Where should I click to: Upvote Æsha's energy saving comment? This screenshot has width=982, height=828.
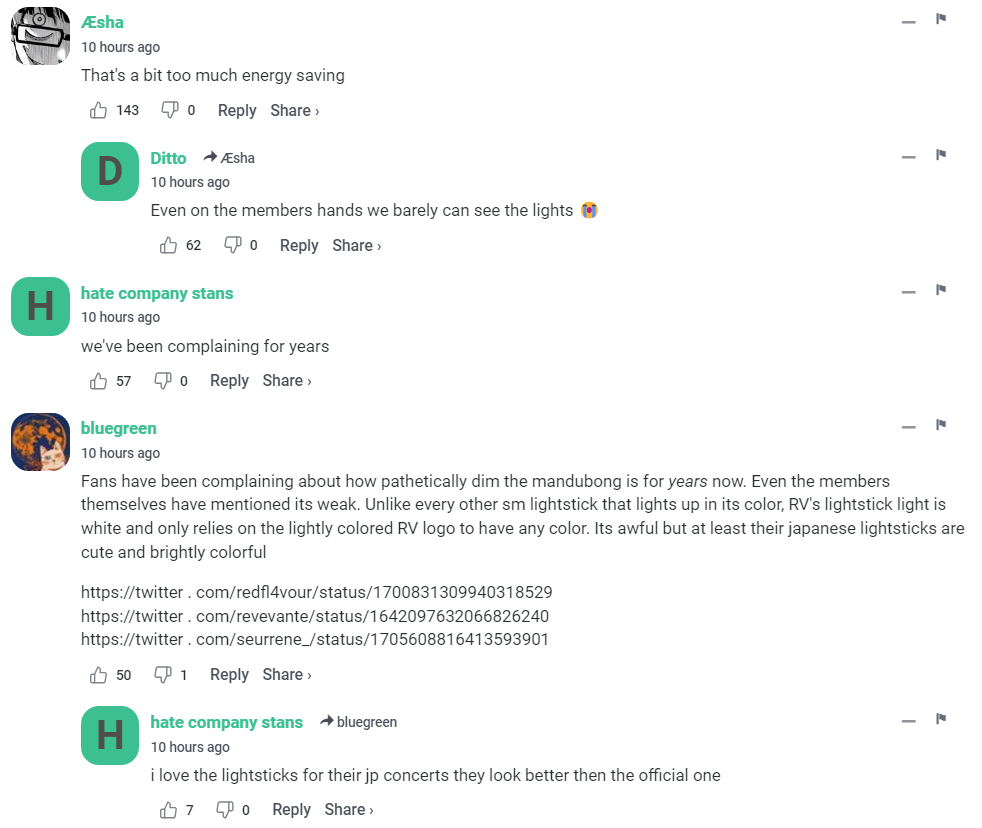[99, 110]
